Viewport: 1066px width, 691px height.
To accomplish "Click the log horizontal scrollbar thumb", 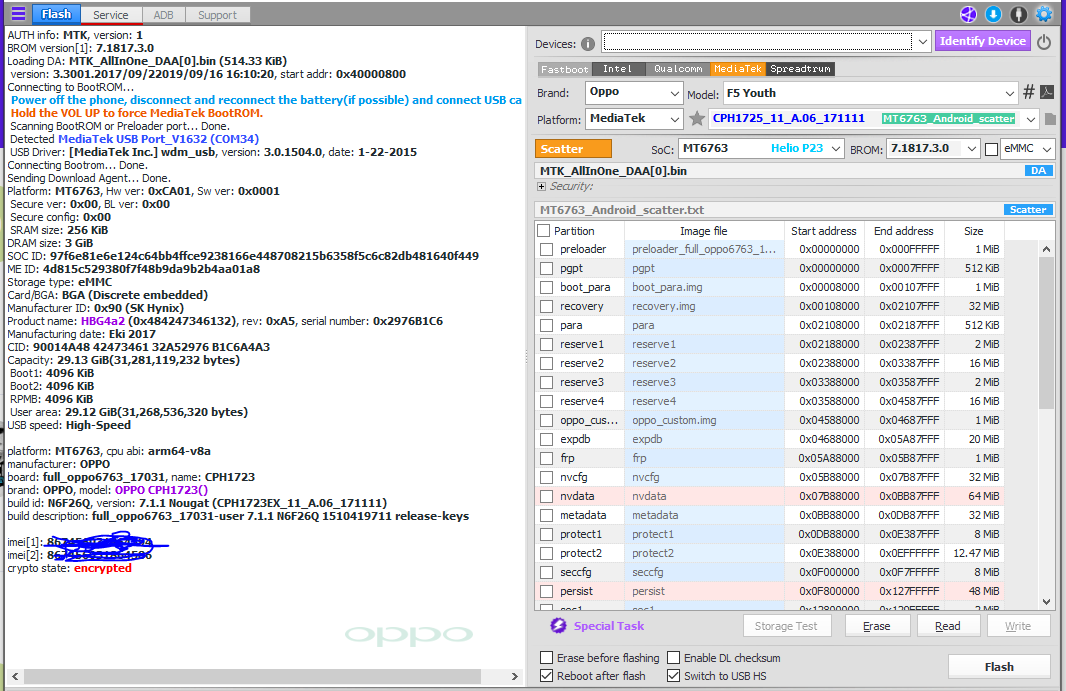I will click(252, 677).
